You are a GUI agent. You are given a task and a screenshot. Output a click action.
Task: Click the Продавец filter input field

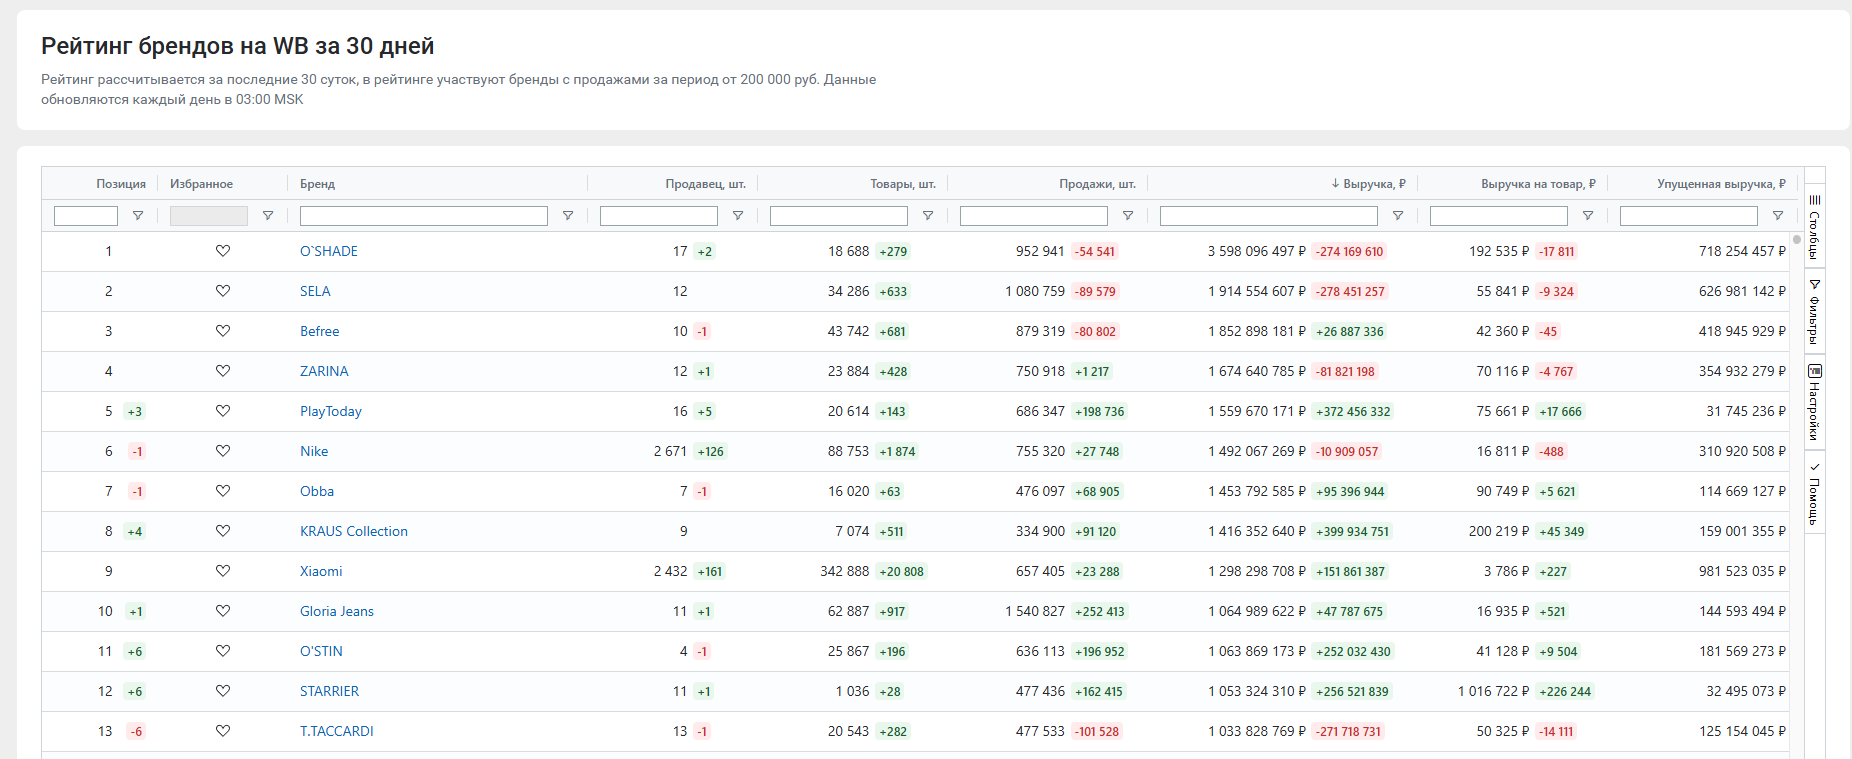pos(659,216)
